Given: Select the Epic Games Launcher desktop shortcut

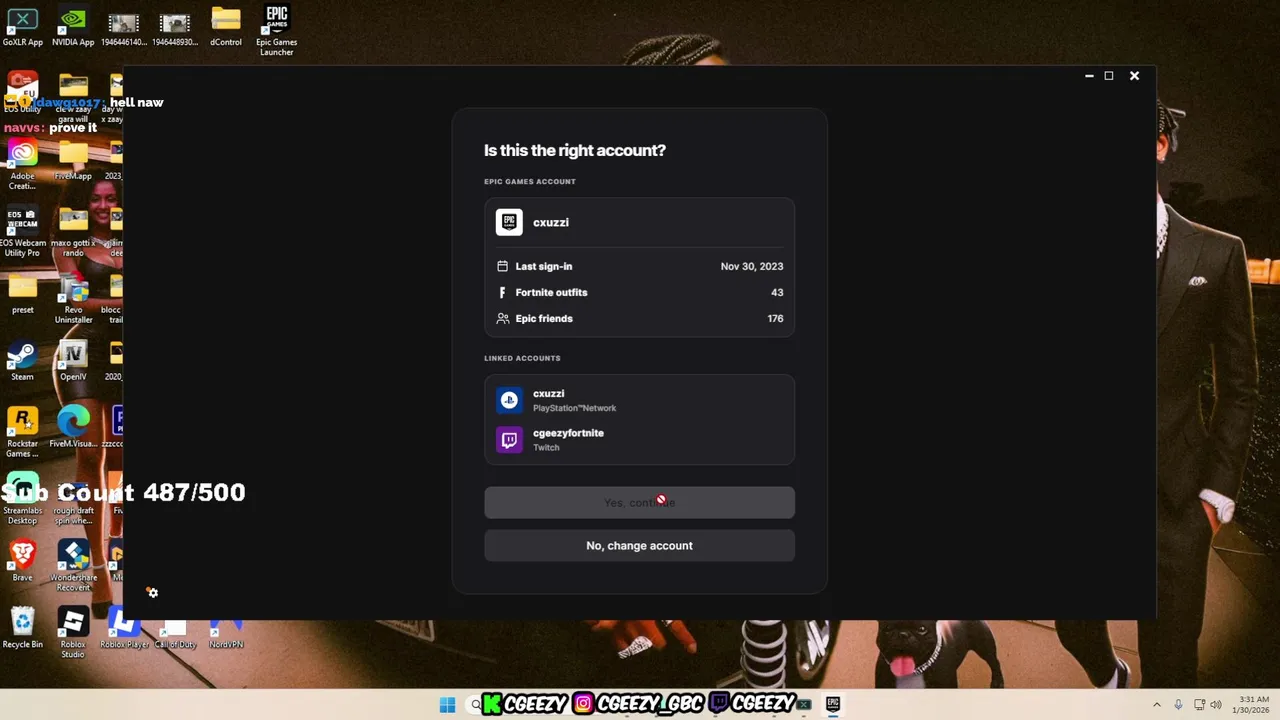Looking at the screenshot, I should tap(277, 30).
